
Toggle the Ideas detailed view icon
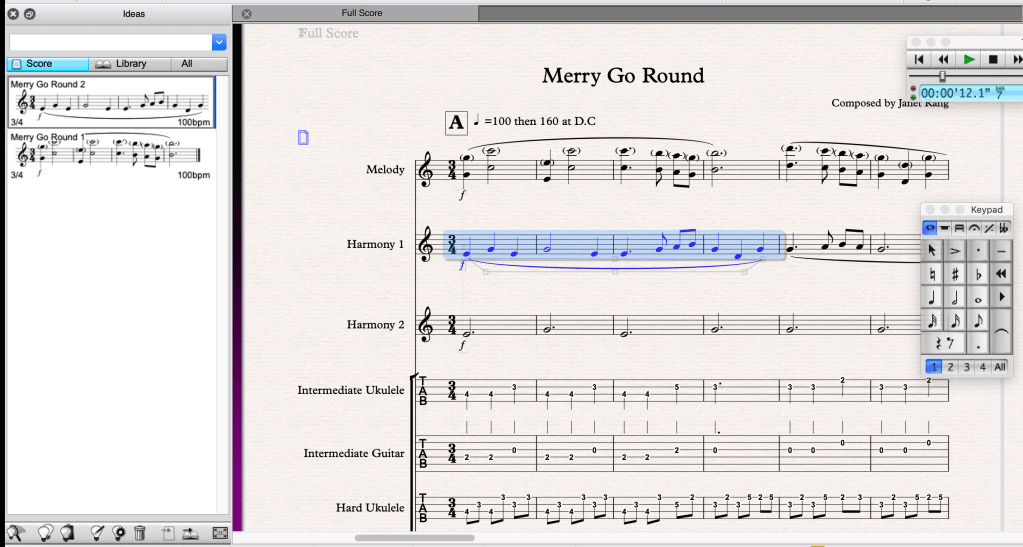pyautogui.click(x=221, y=533)
